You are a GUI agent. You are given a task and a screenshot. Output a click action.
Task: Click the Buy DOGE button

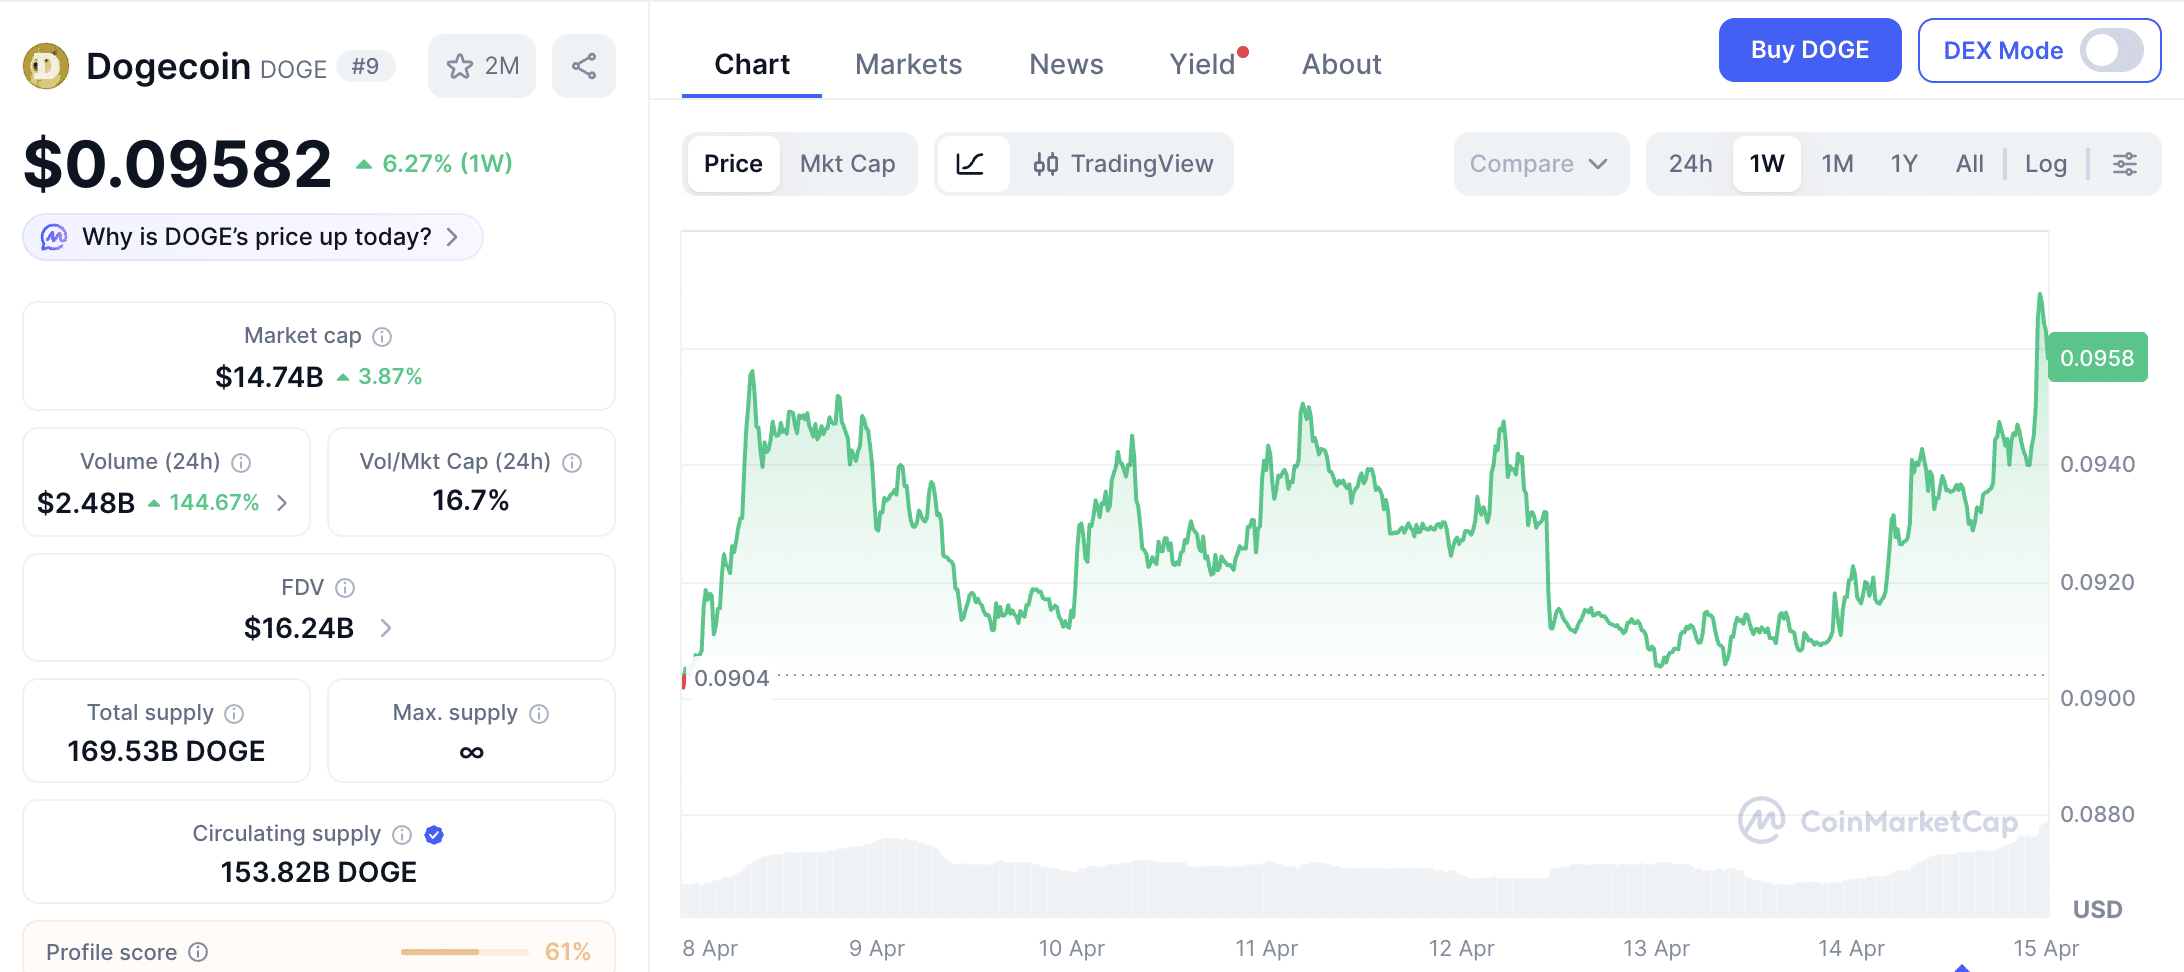click(x=1809, y=51)
